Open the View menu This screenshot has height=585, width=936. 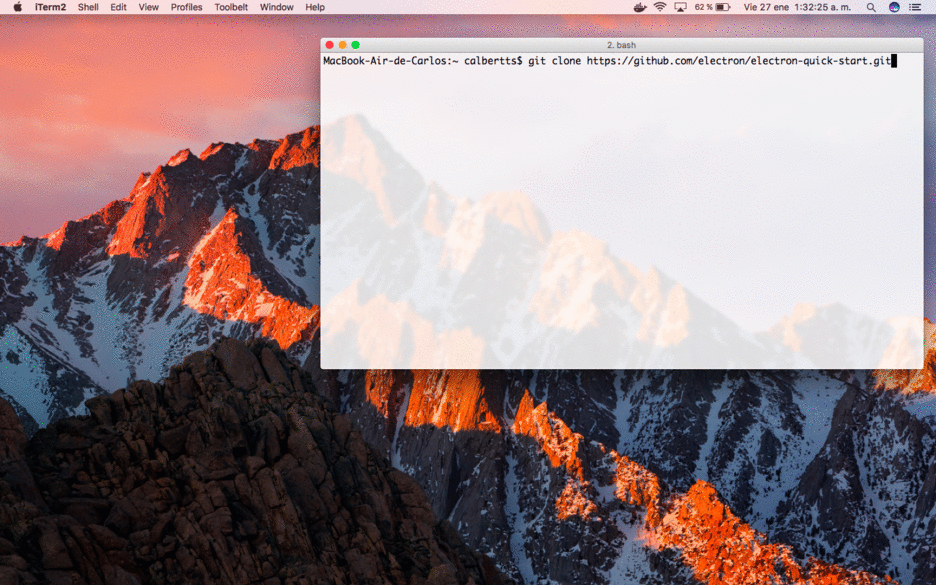tap(149, 7)
